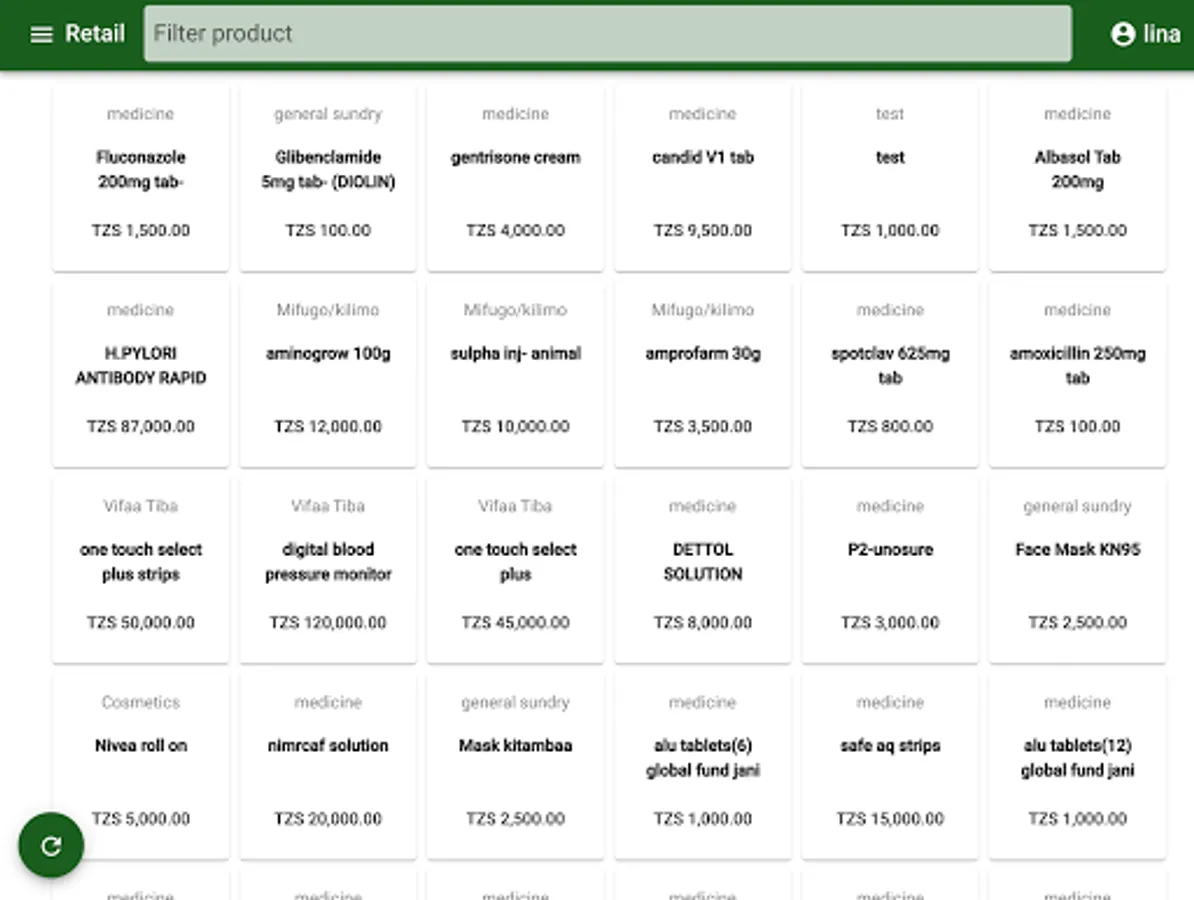Image resolution: width=1194 pixels, height=900 pixels.
Task: Click inside the Filter product search field
Action: click(x=607, y=34)
